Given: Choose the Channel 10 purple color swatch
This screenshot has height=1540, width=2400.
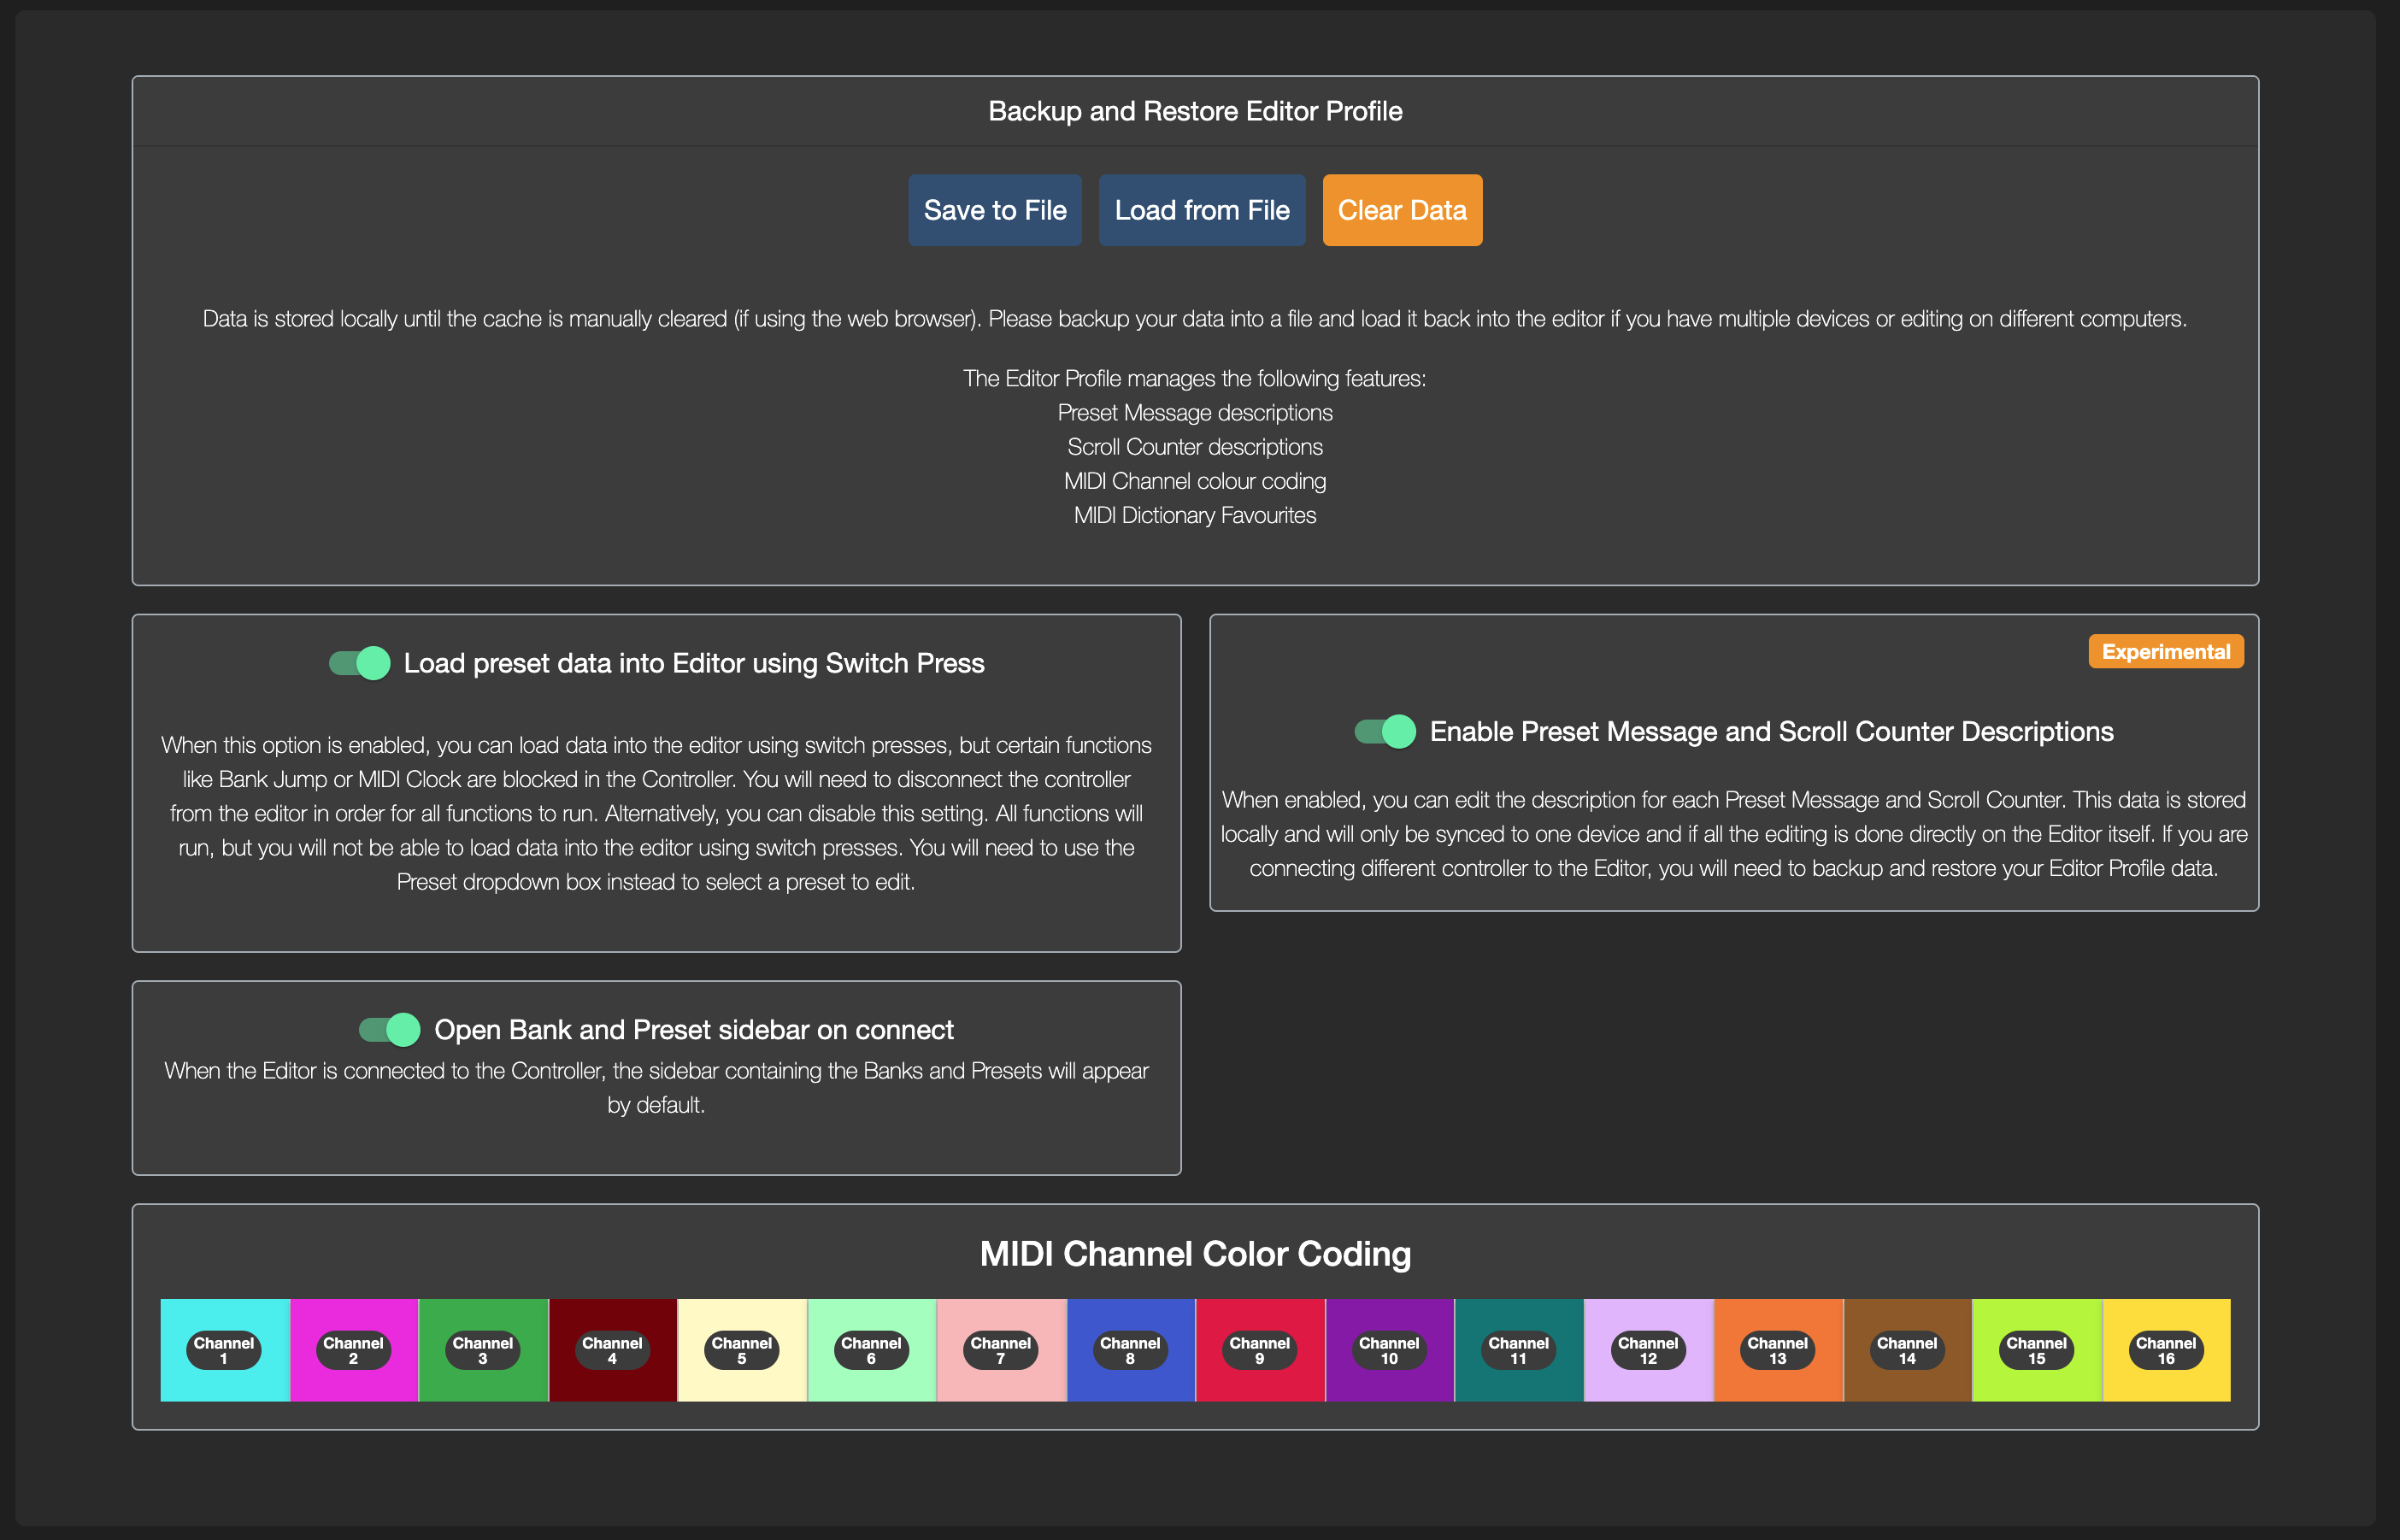Looking at the screenshot, I should pos(1389,1350).
